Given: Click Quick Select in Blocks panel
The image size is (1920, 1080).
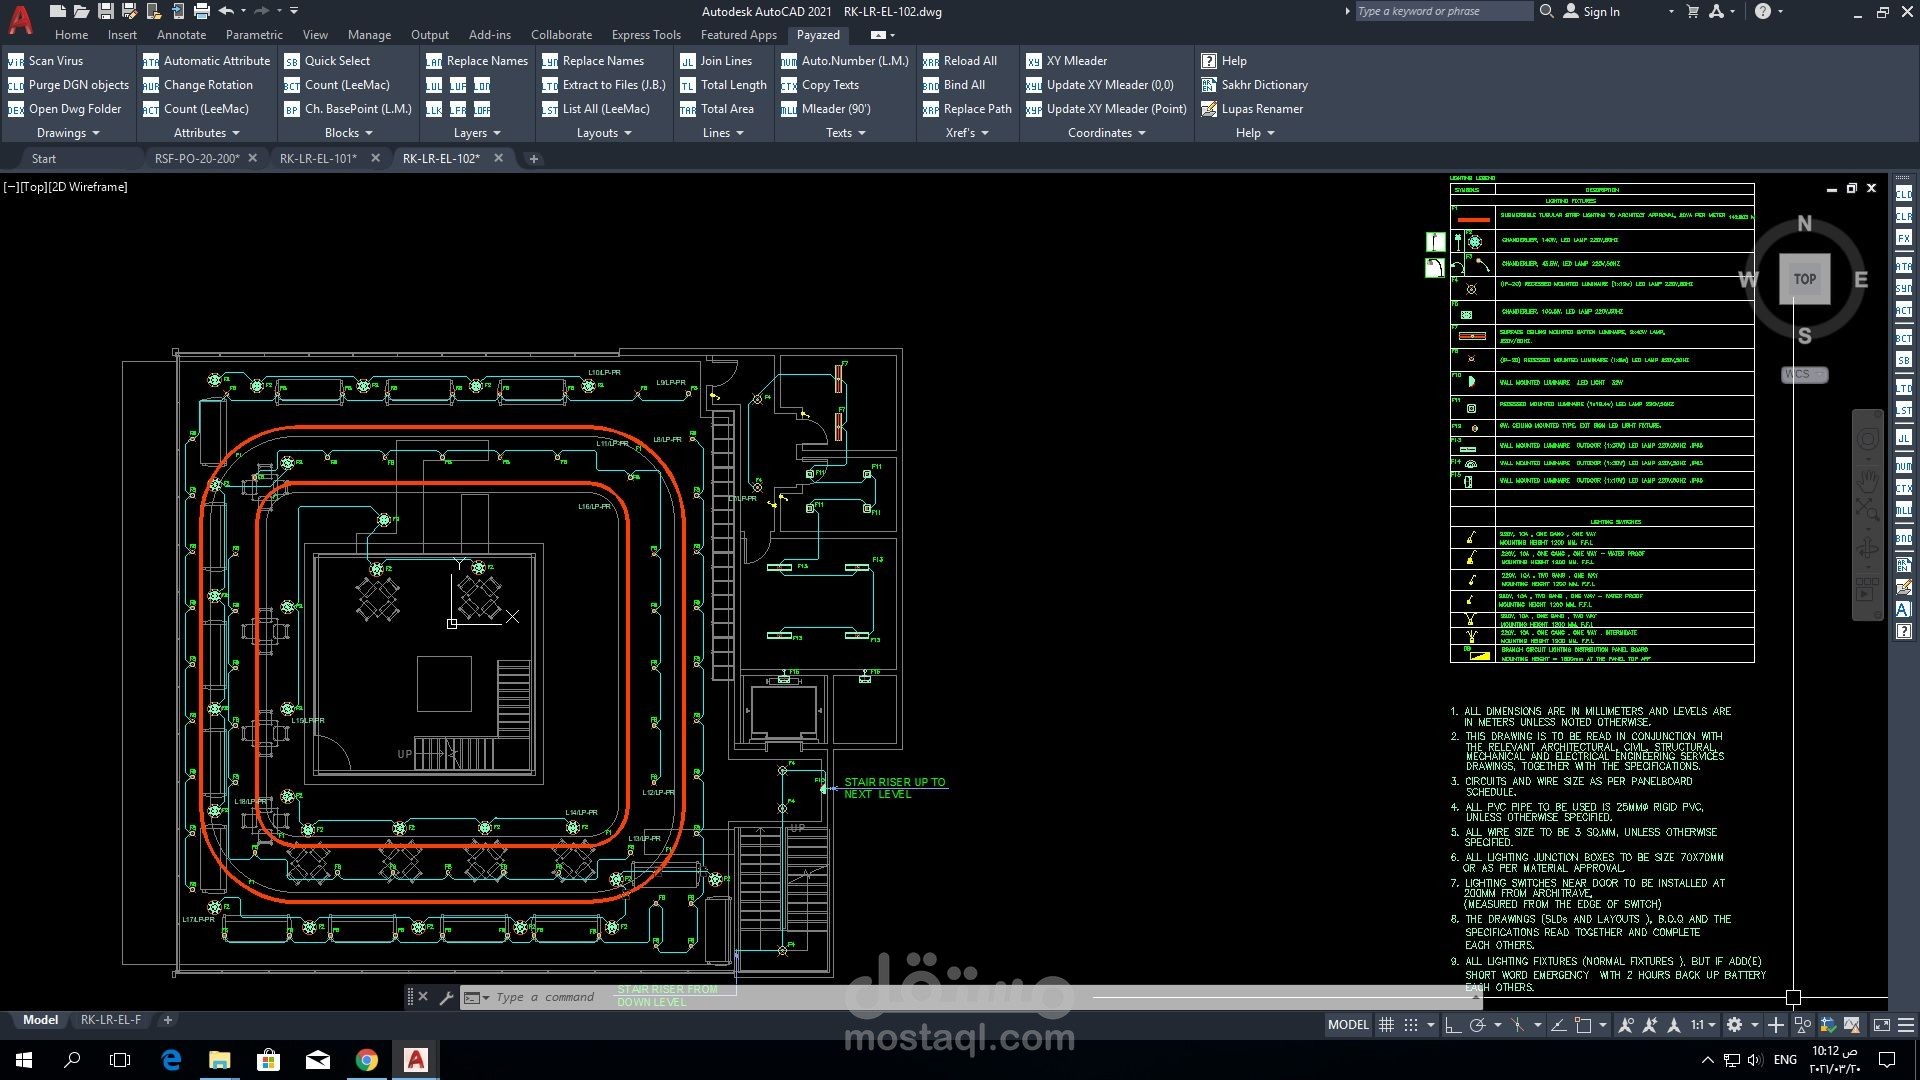Looking at the screenshot, I should [x=327, y=61].
